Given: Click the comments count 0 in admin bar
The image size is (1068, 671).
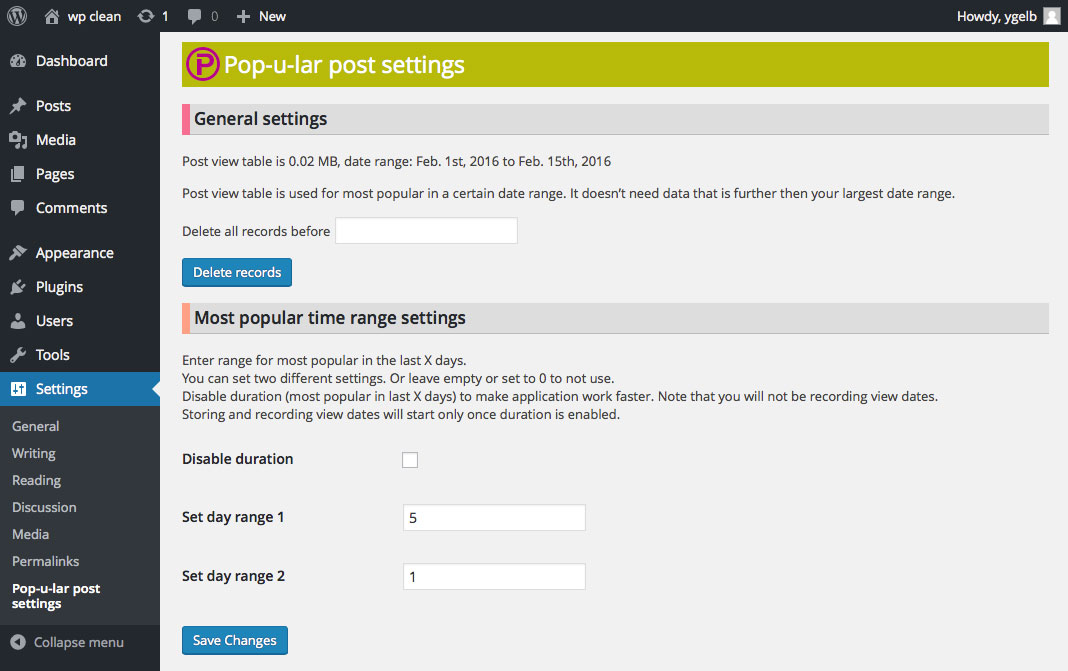Looking at the screenshot, I should pyautogui.click(x=215, y=16).
